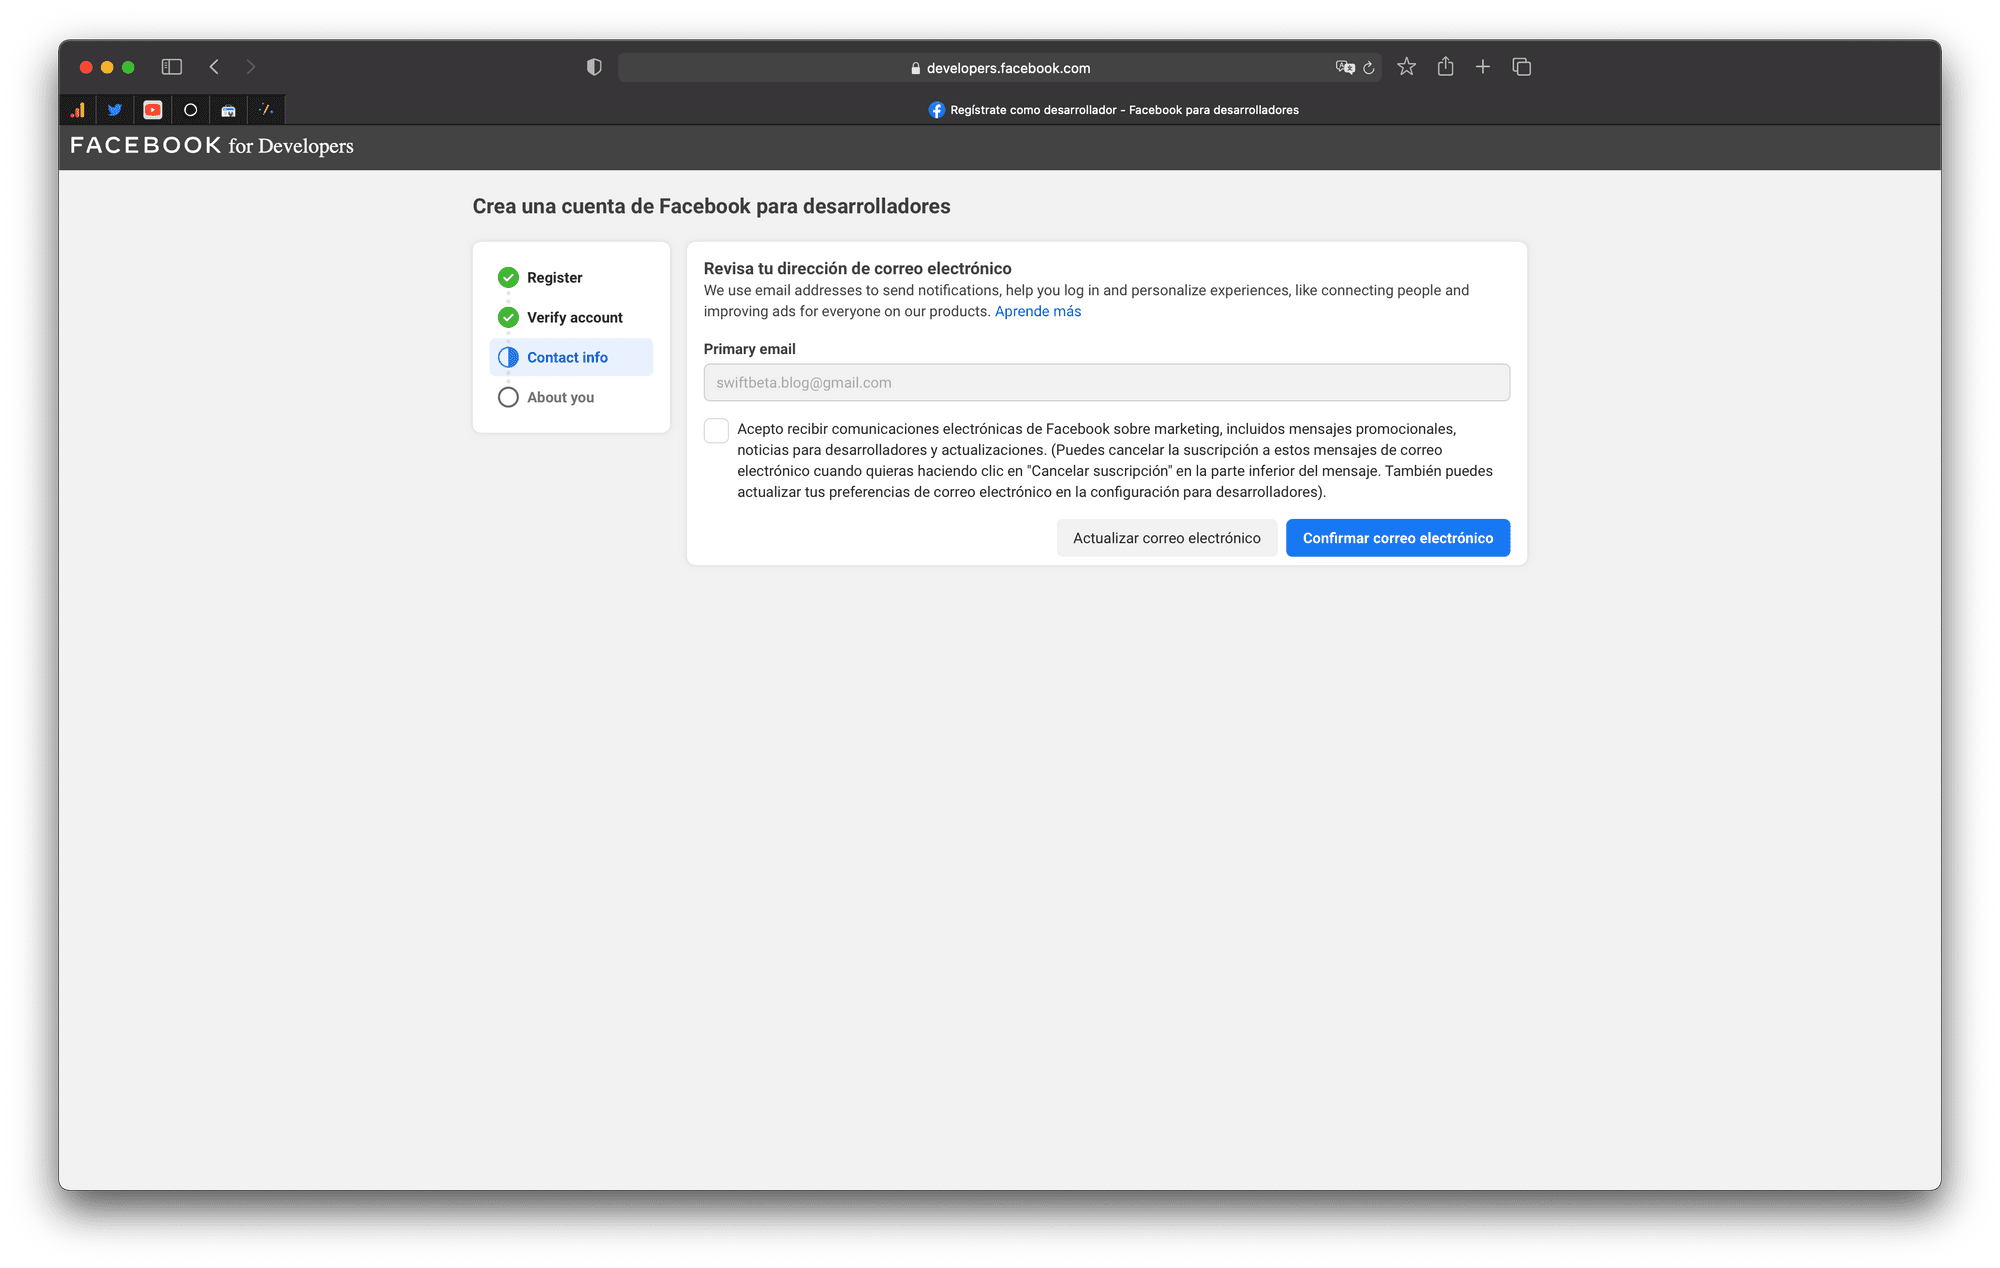Click the empty circle icon beside About you
This screenshot has height=1268, width=2000.
(x=508, y=397)
